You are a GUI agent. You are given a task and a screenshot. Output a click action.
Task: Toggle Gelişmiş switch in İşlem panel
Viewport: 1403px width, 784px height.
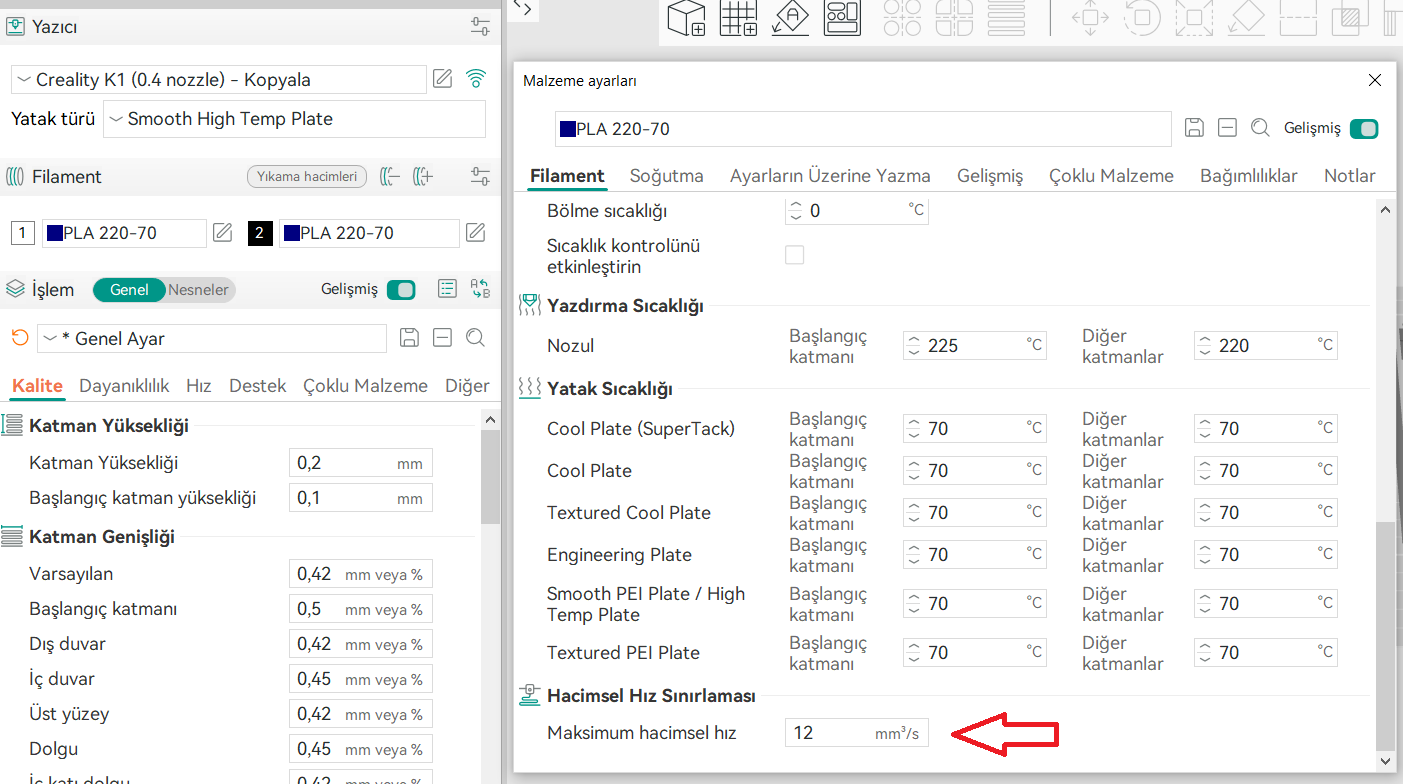[400, 289]
